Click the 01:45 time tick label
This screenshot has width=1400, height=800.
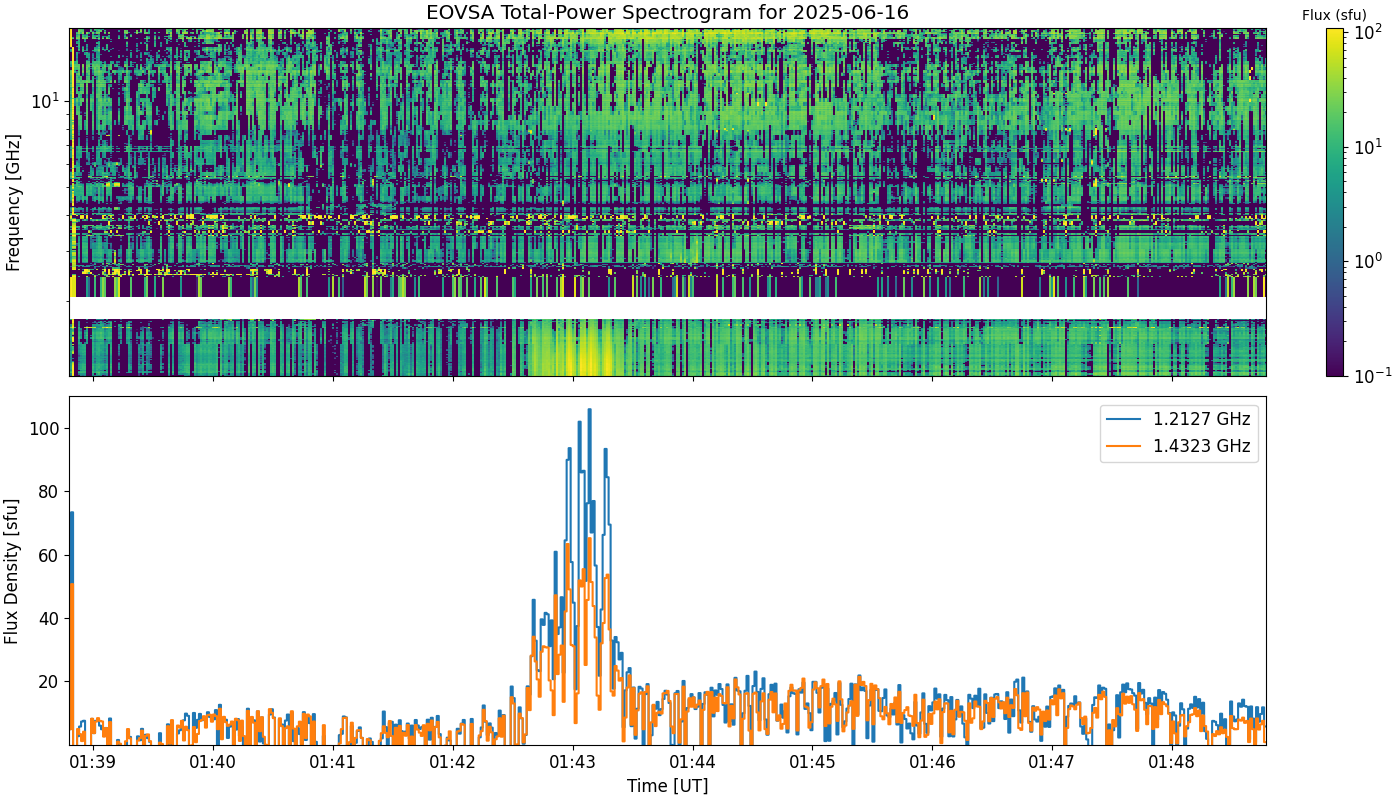pyautogui.click(x=812, y=763)
